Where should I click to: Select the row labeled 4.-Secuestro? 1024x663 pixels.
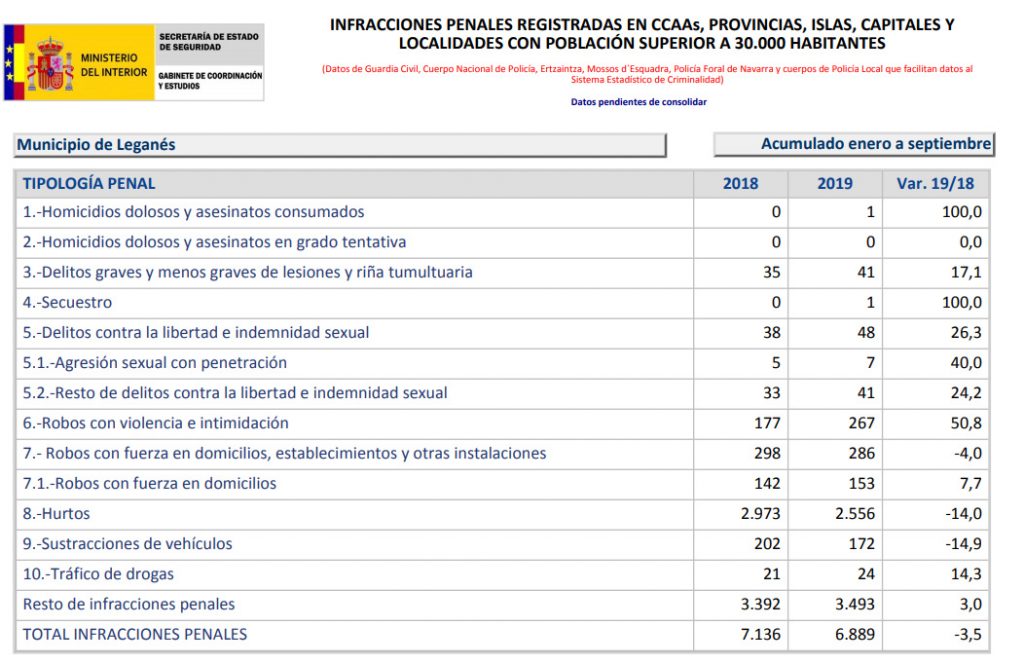point(67,303)
